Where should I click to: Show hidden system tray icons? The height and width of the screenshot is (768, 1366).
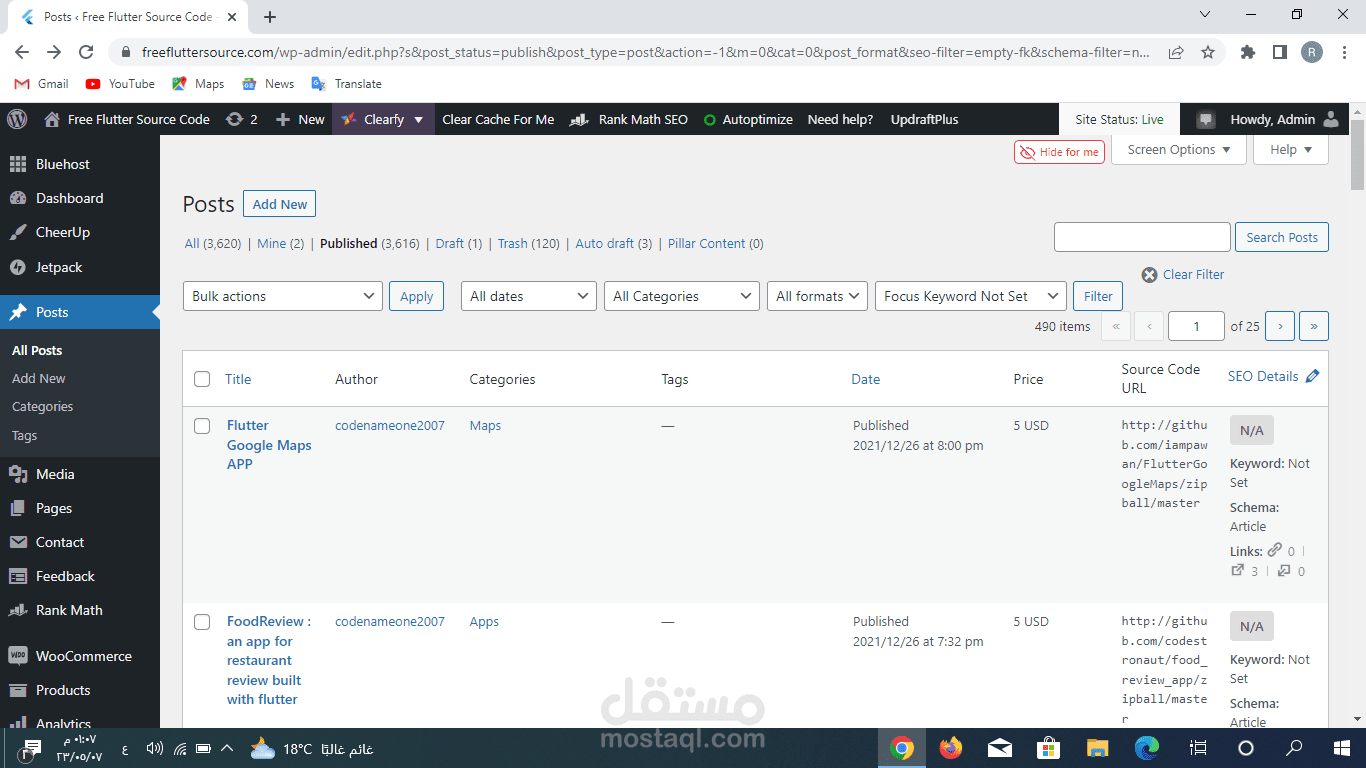[x=227, y=748]
